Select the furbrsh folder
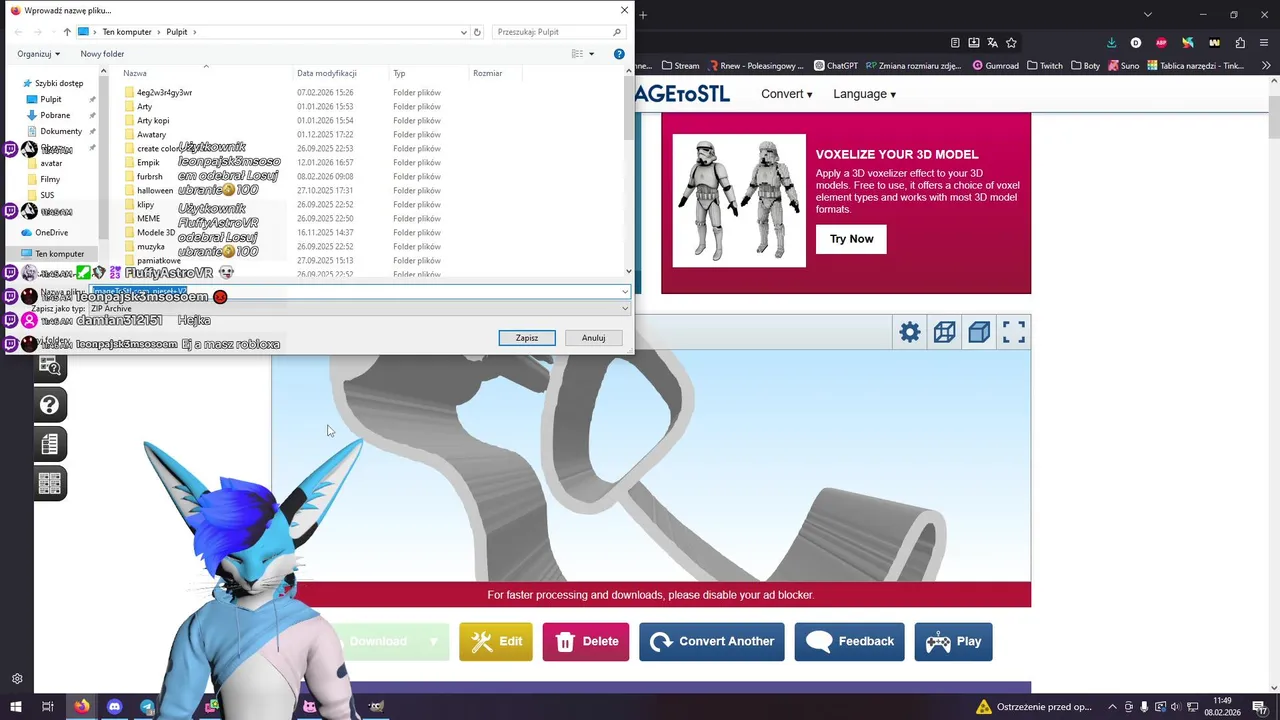 click(x=150, y=176)
